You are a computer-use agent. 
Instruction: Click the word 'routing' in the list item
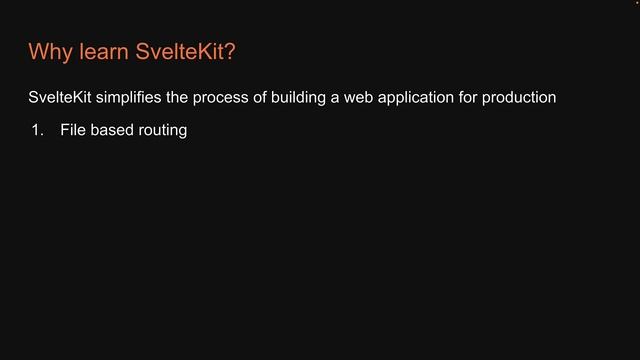[163, 131]
